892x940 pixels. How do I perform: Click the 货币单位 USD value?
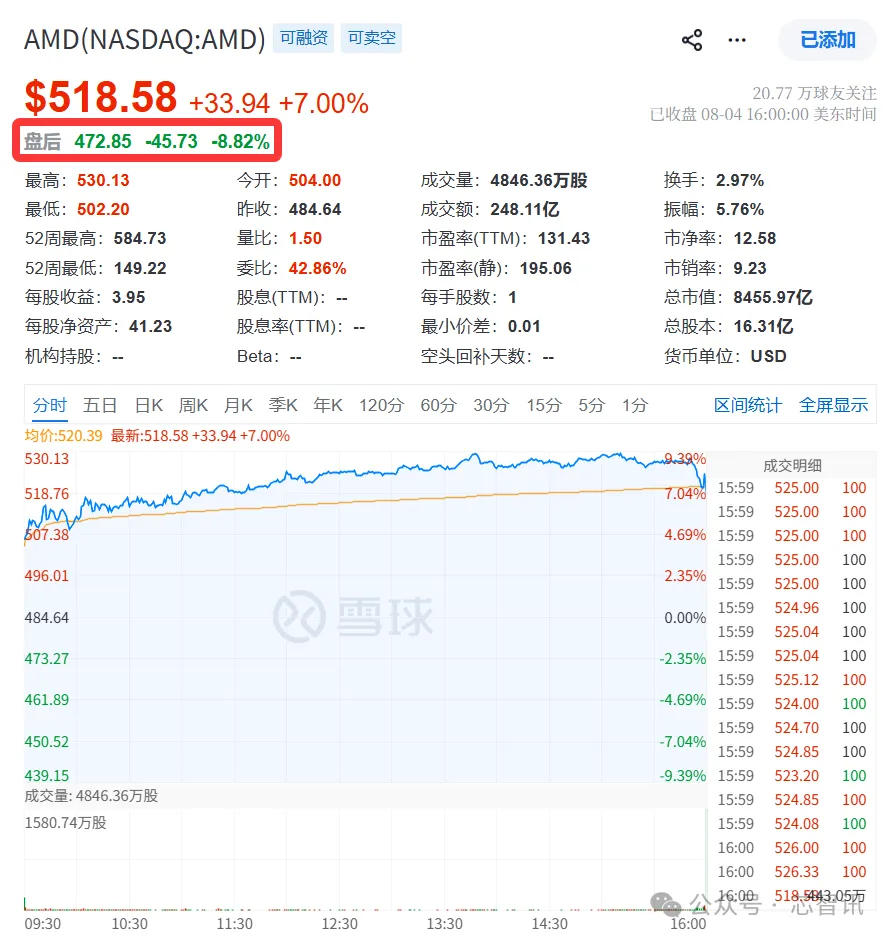click(x=768, y=356)
